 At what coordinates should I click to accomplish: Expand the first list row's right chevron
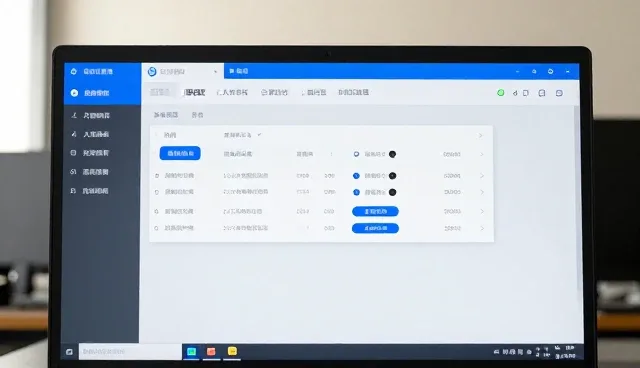coord(482,154)
